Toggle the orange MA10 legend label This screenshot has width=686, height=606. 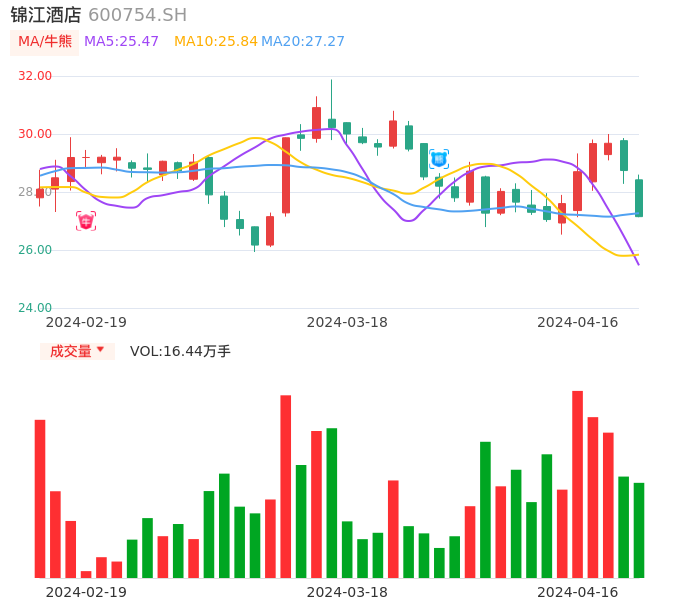click(x=215, y=42)
